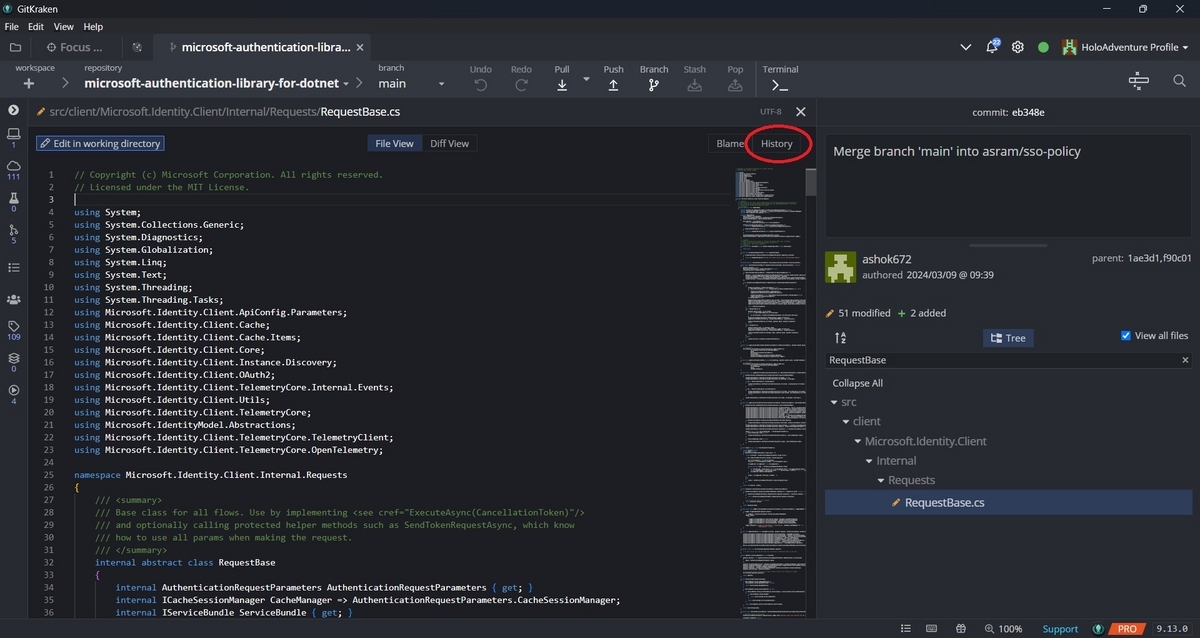
Task: Click the Redo toolbar button
Action: pyautogui.click(x=521, y=78)
